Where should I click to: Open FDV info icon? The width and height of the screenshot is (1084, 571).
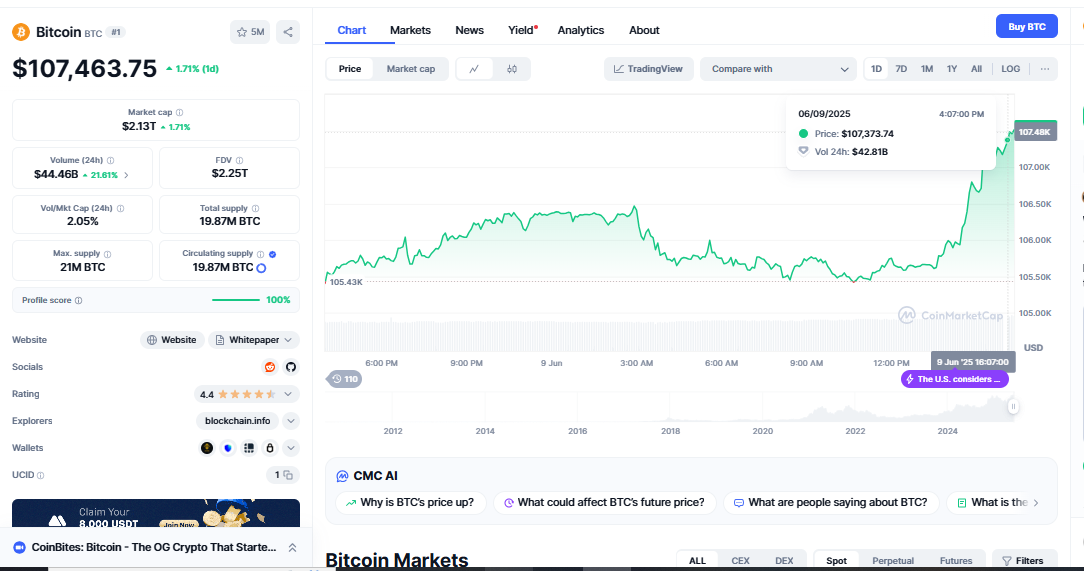tap(239, 160)
